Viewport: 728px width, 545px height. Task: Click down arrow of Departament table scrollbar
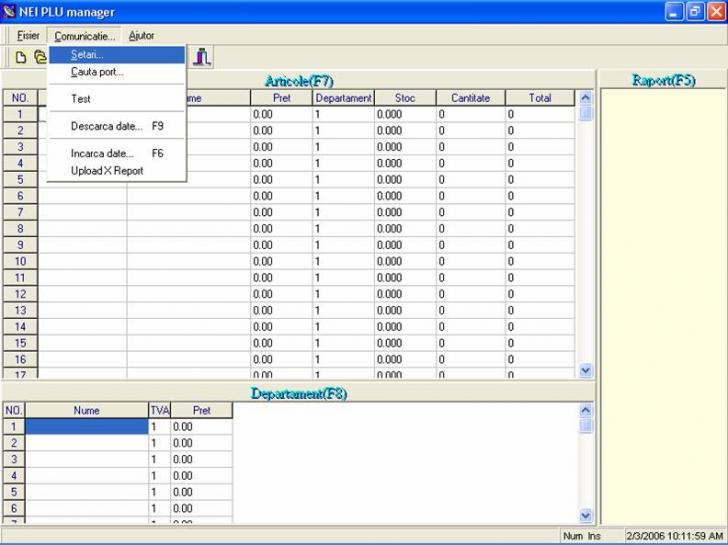pyautogui.click(x=586, y=517)
